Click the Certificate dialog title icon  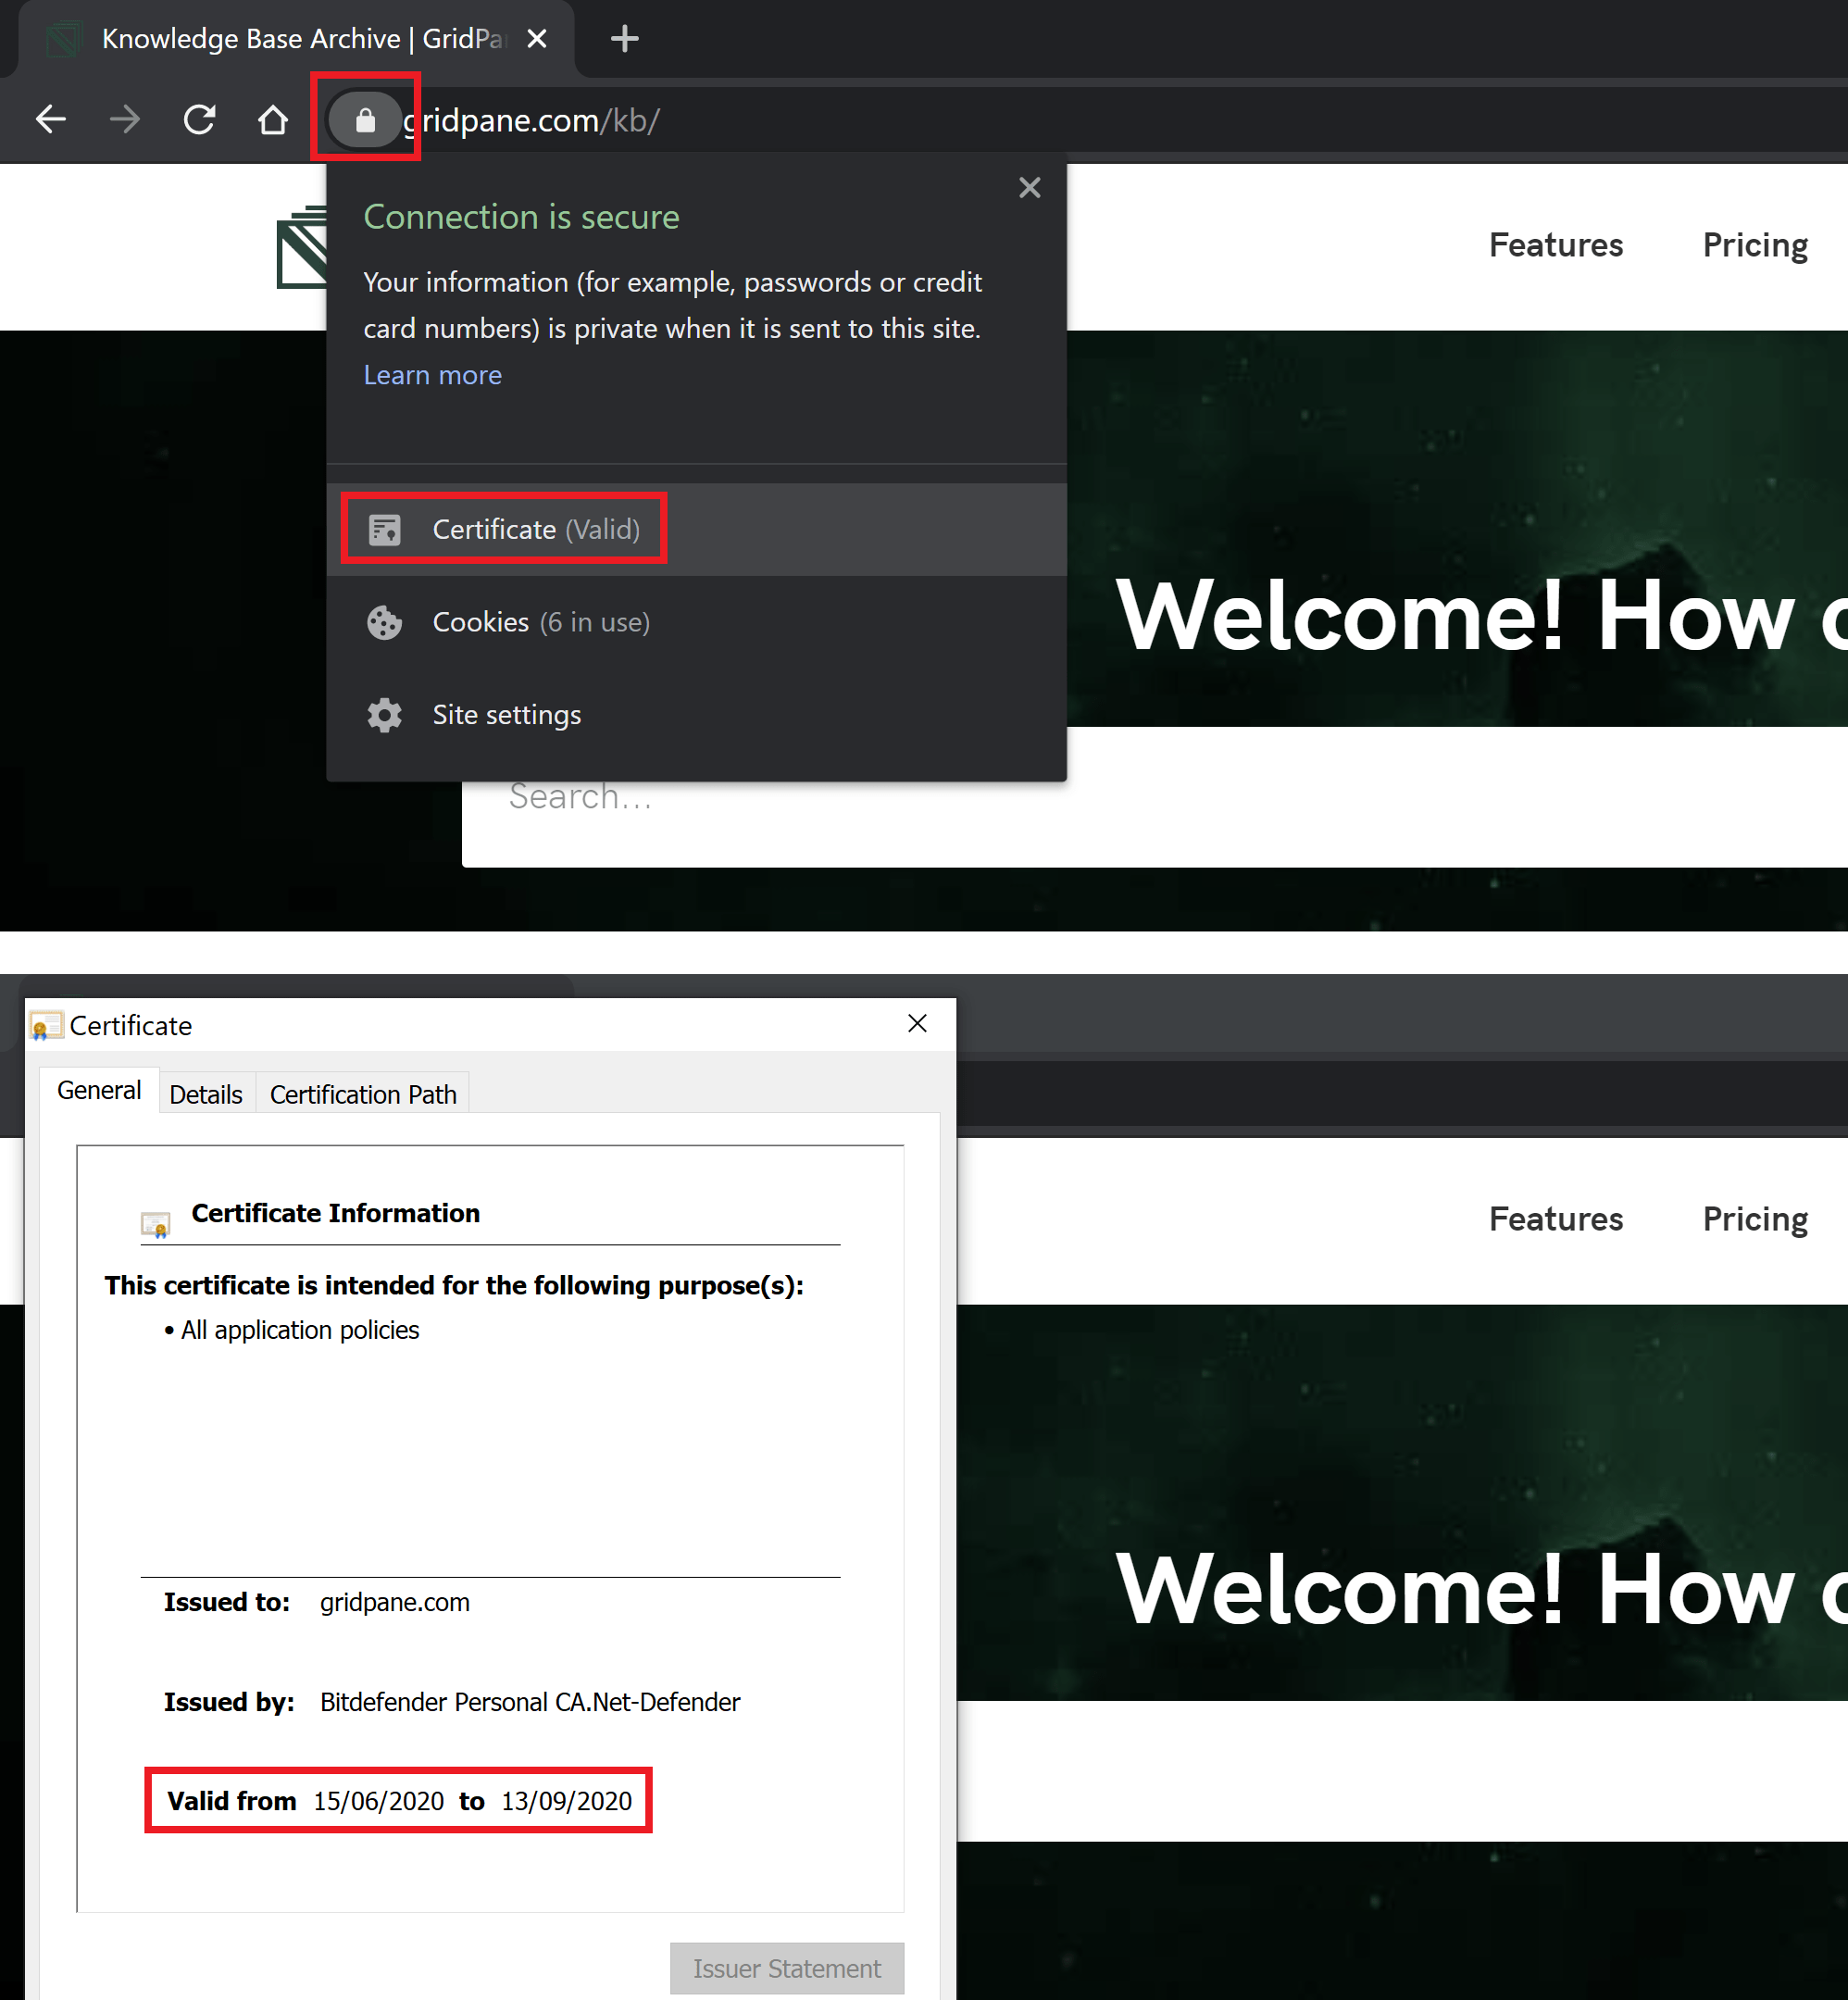click(46, 1026)
